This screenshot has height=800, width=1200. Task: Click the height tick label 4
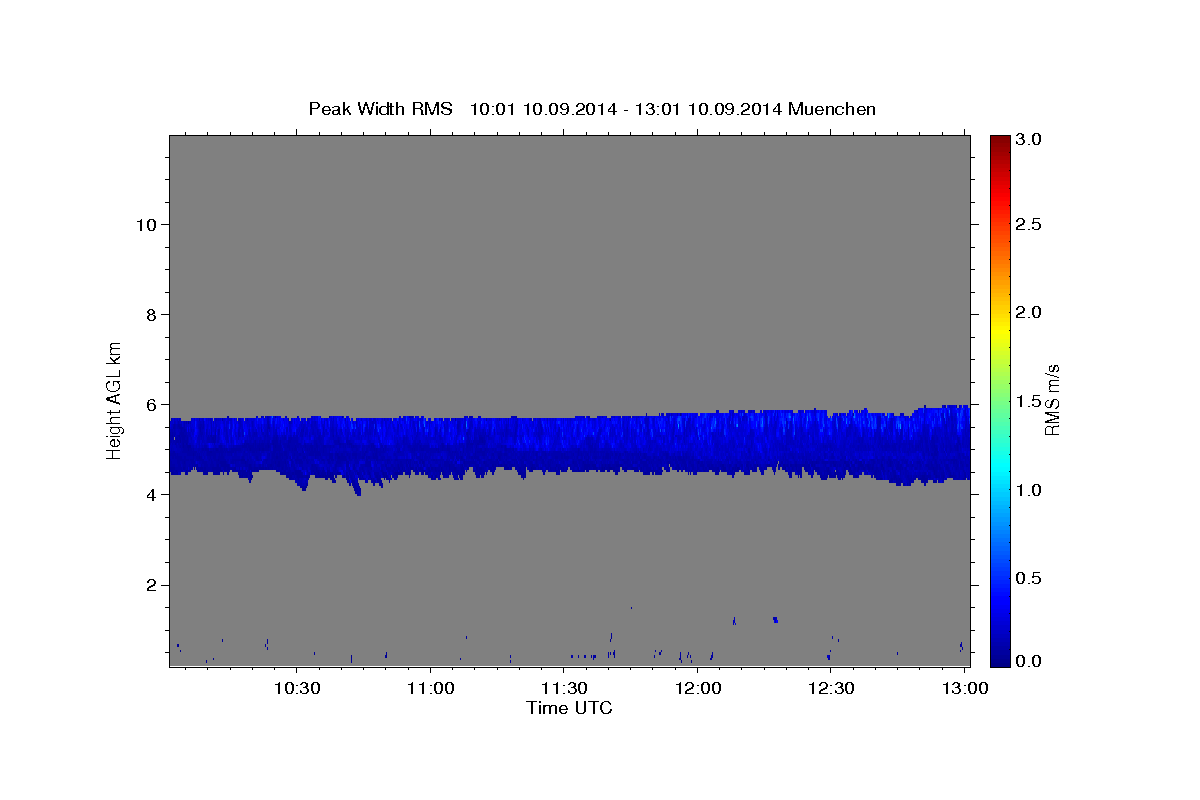click(152, 494)
